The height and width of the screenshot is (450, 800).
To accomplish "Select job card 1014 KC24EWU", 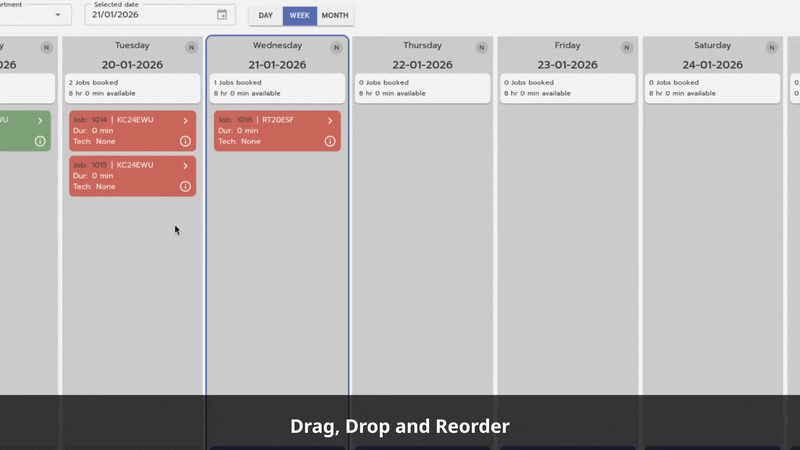I will point(133,131).
